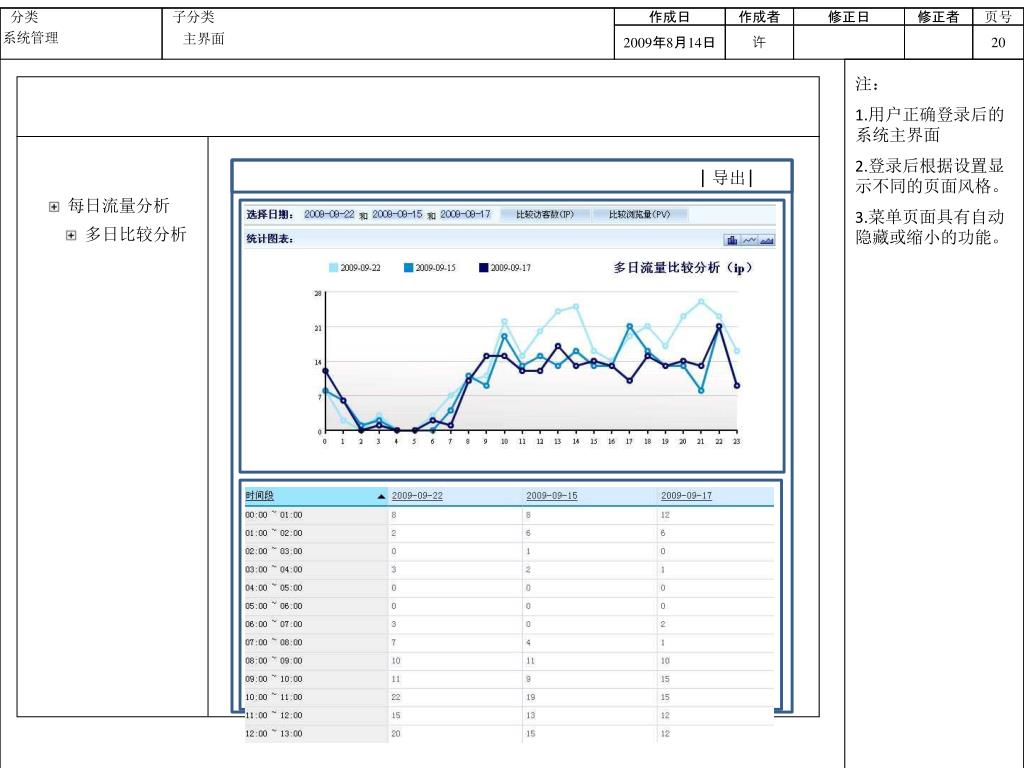Switch to bar chart view icon
Viewport: 1024px width, 768px height.
point(732,240)
